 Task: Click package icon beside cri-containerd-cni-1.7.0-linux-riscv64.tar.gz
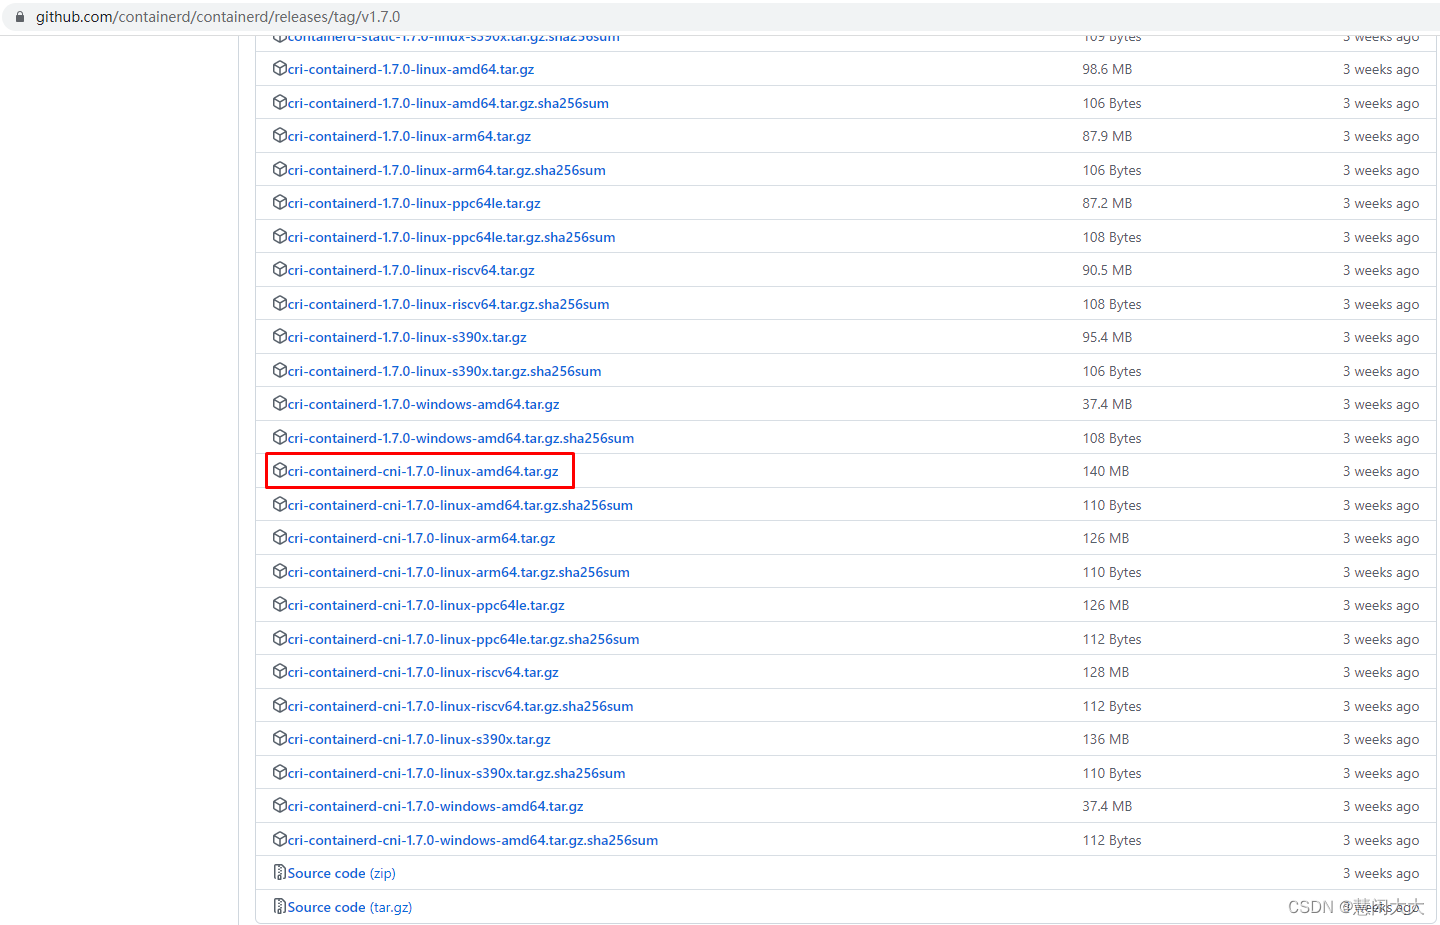point(280,671)
